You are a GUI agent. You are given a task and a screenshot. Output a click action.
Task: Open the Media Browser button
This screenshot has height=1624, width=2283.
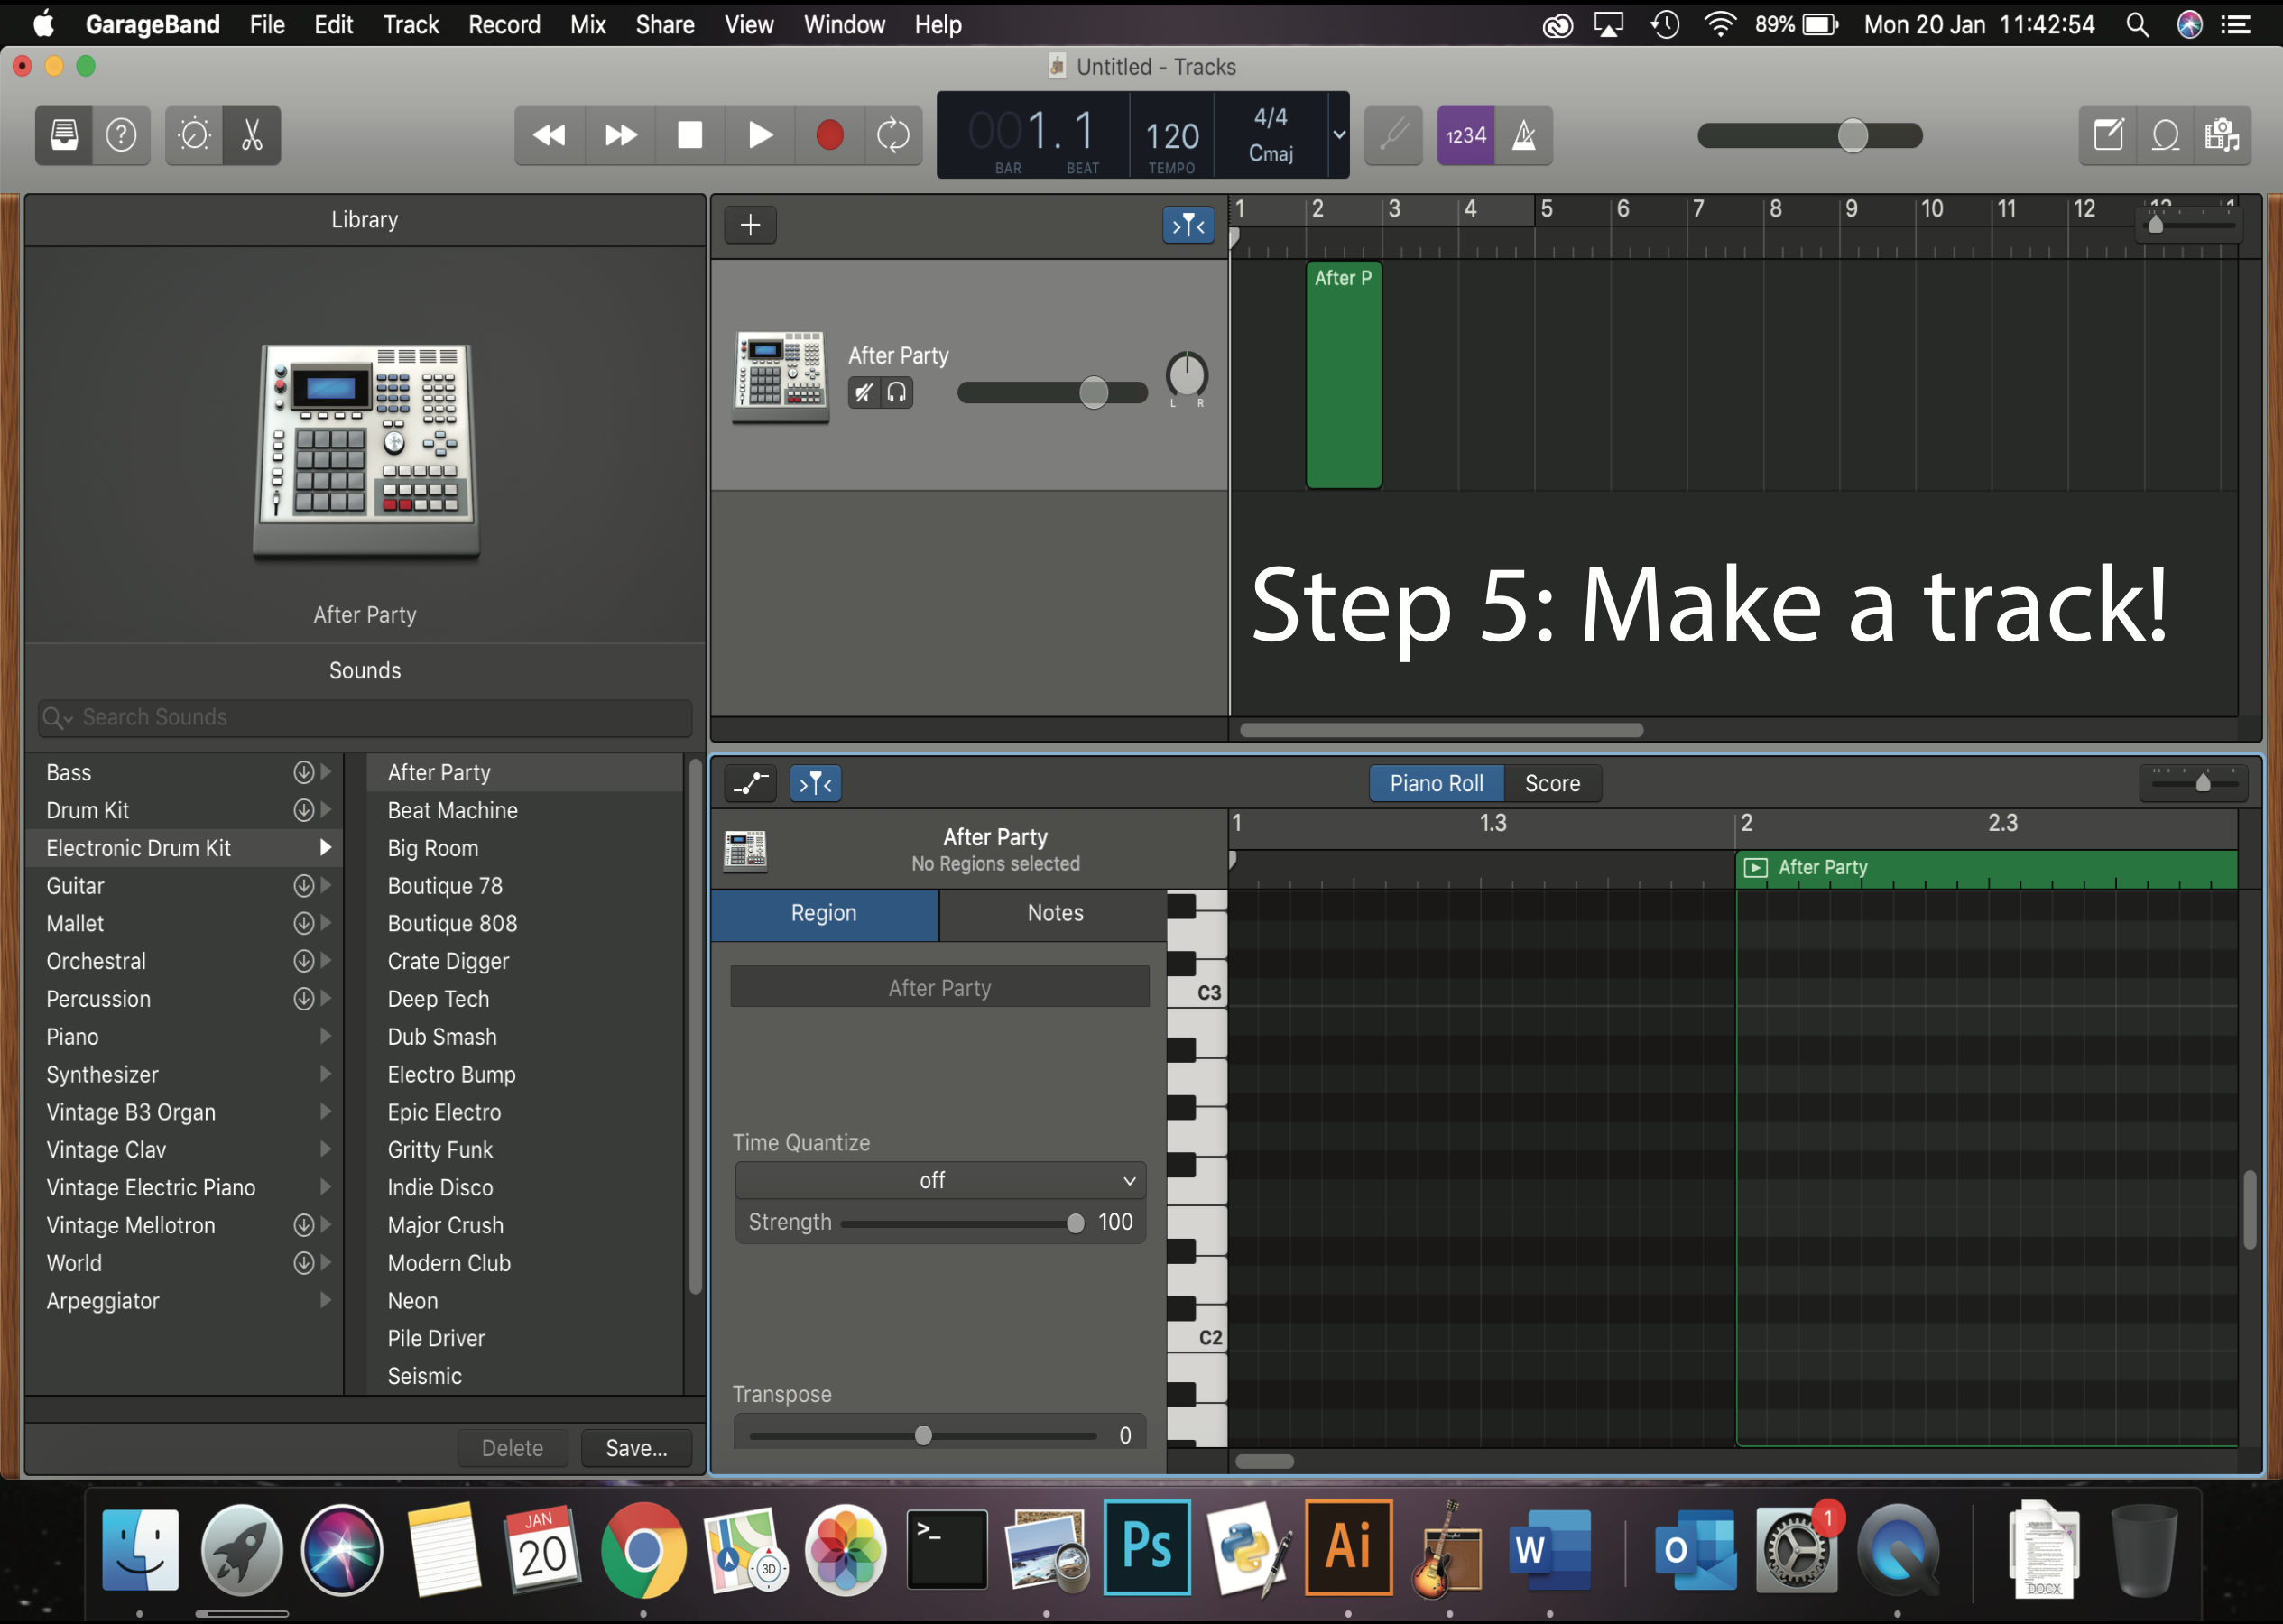[x=2222, y=135]
